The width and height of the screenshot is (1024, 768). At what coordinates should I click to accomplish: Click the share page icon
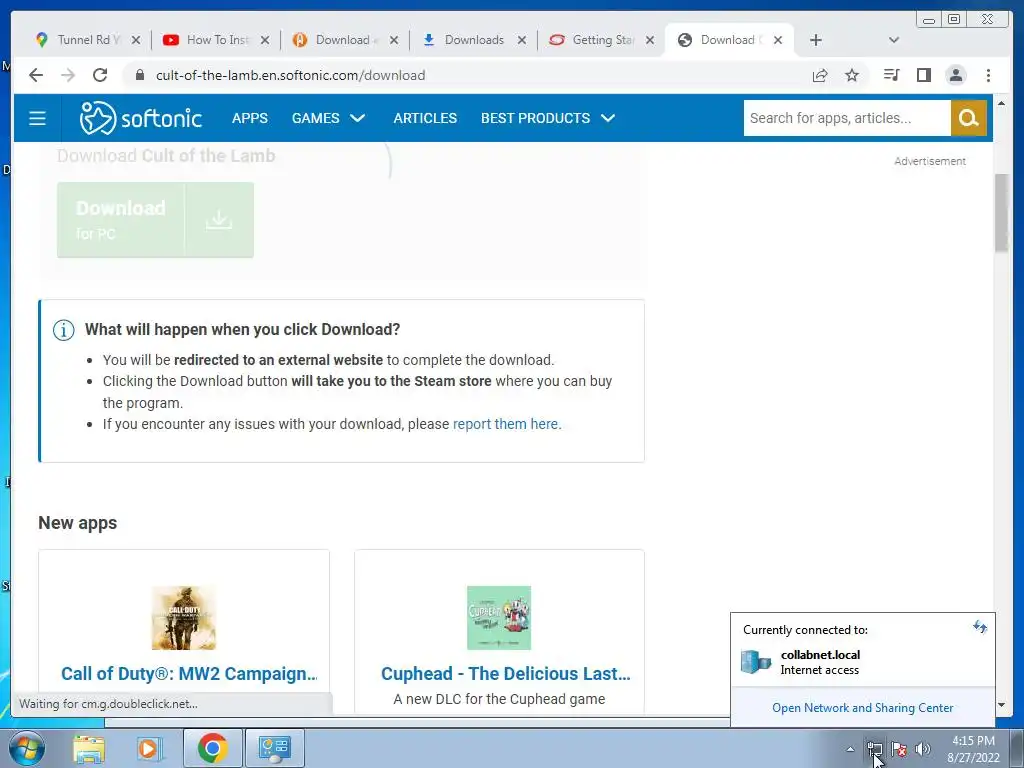[820, 75]
